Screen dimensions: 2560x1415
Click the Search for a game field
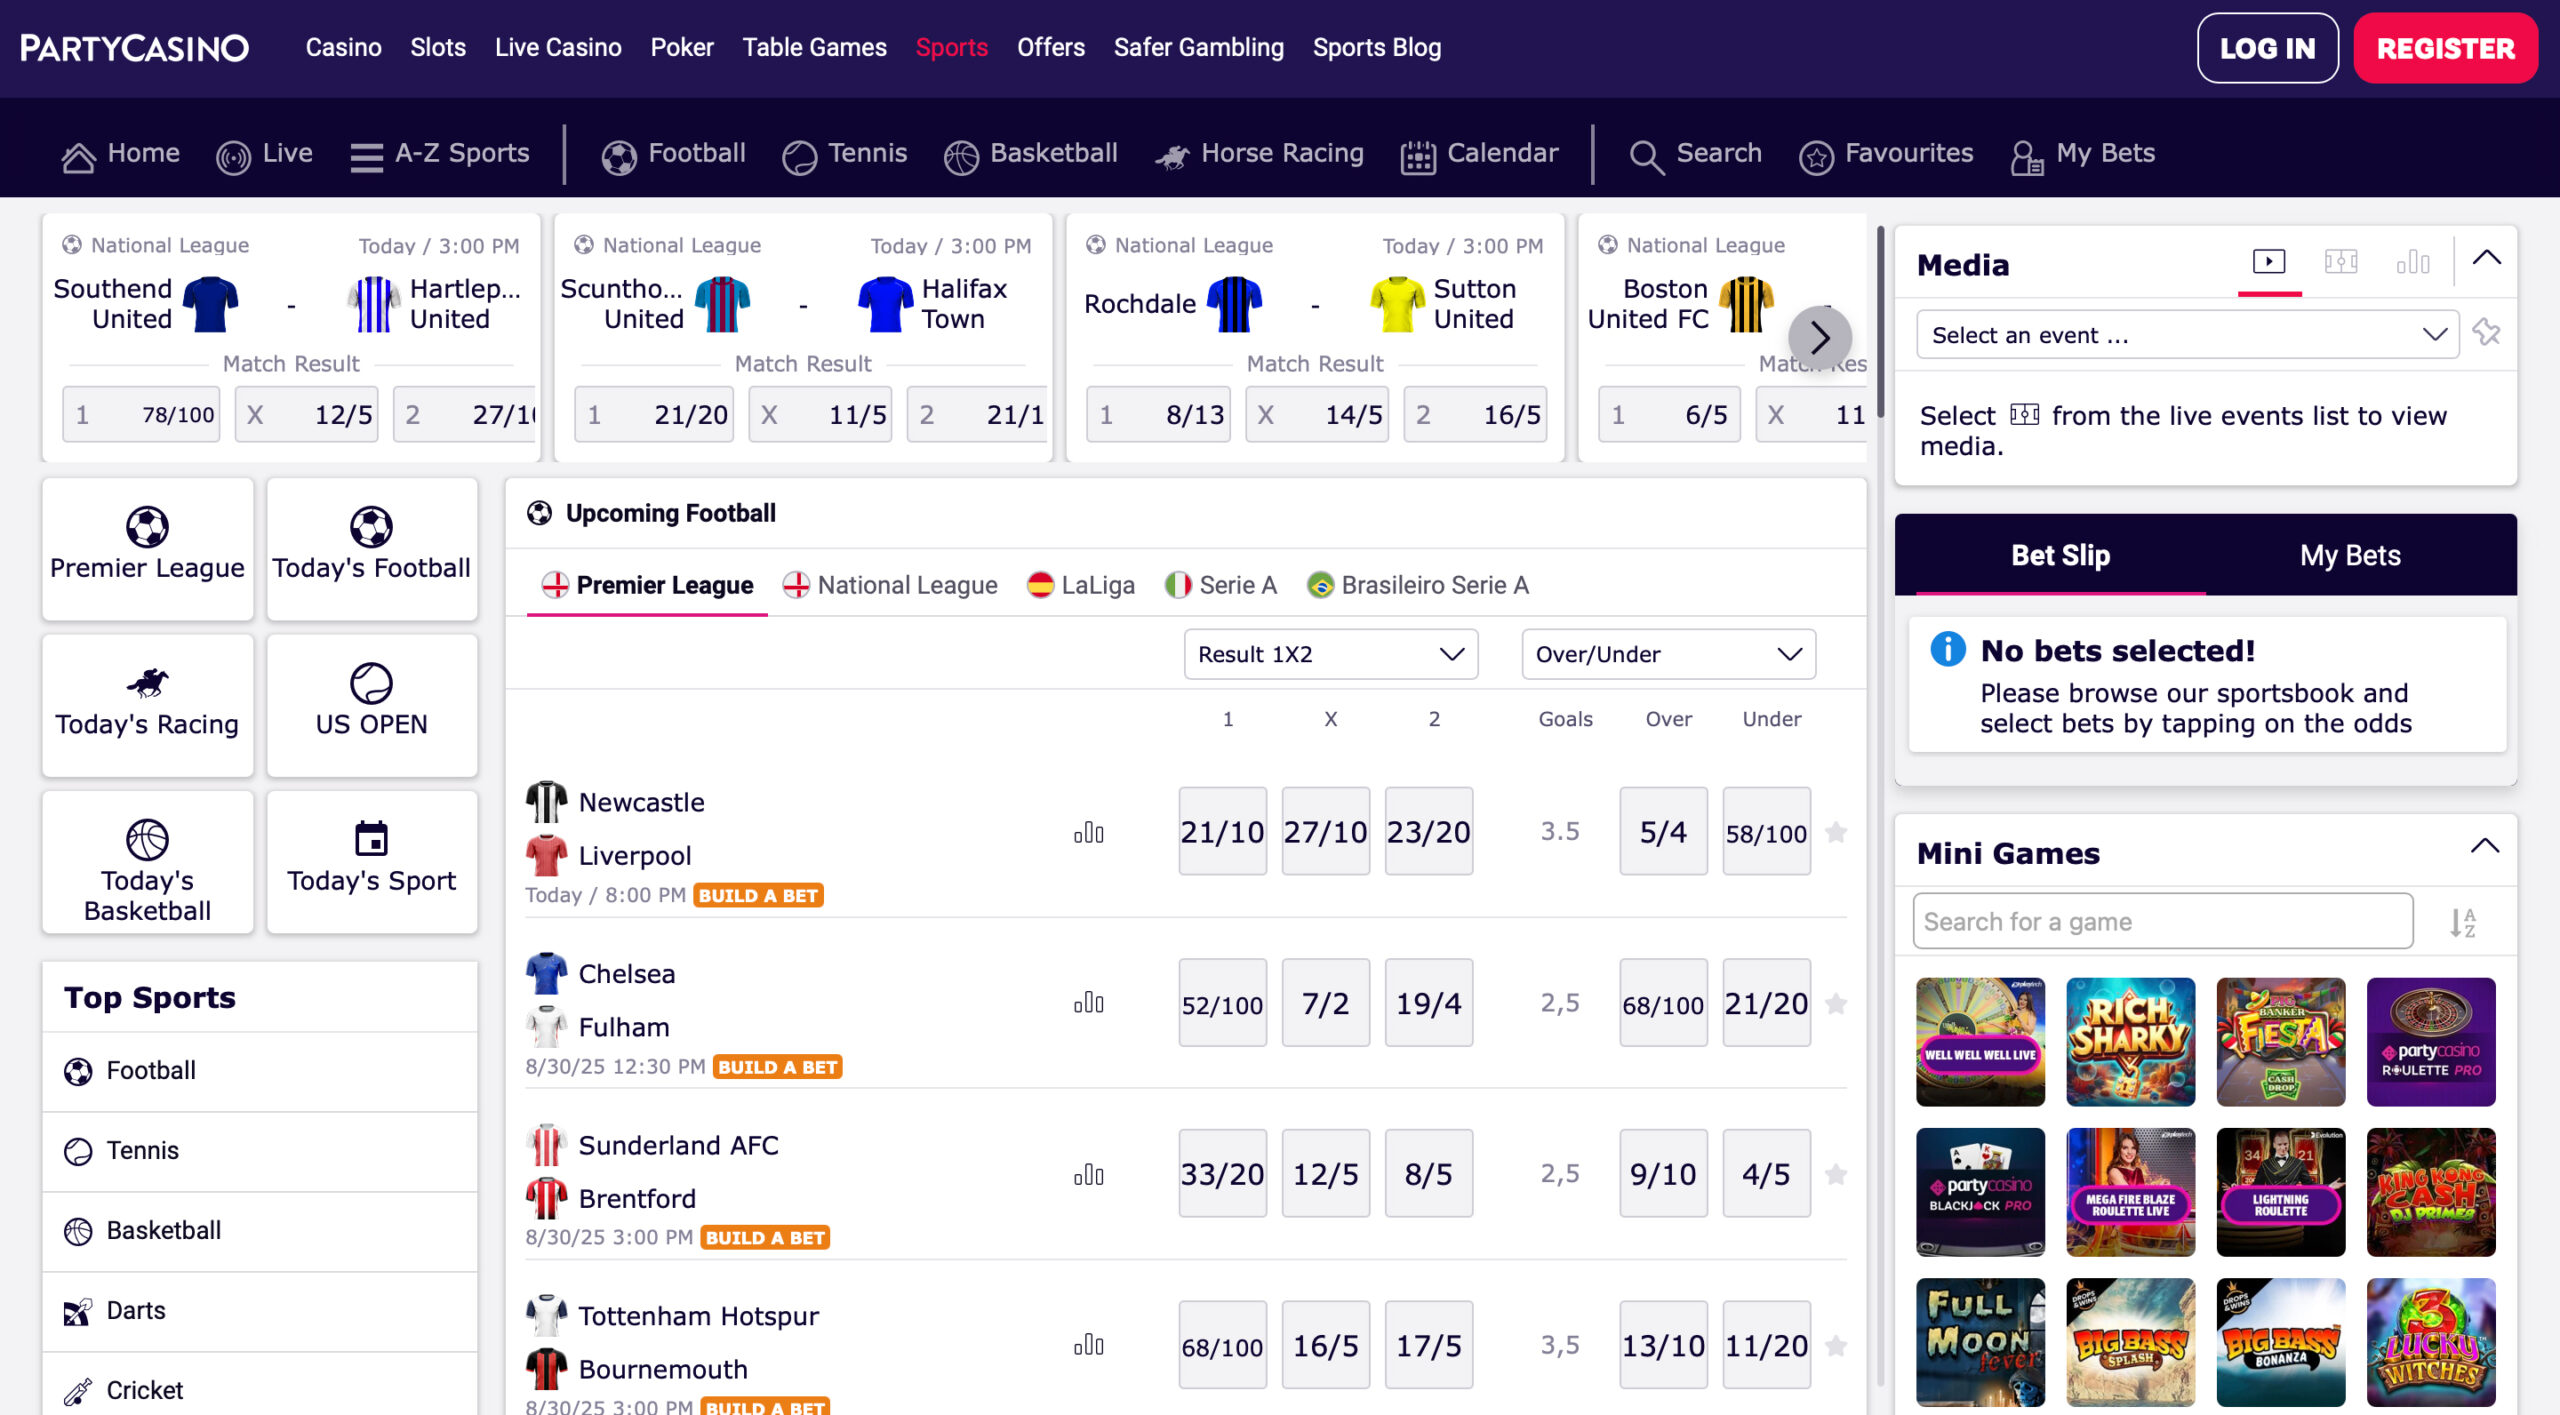(2163, 920)
